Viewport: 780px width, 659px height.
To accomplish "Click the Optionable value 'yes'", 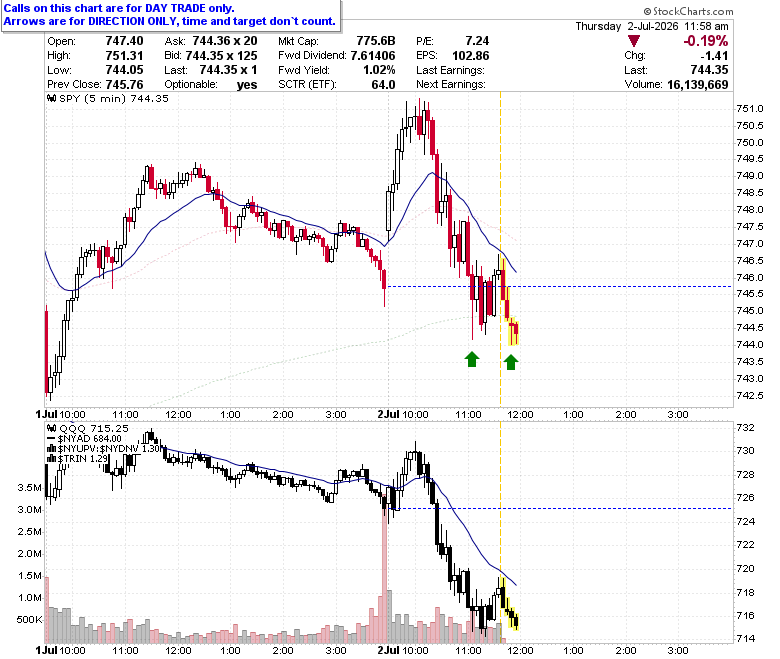I will click(x=247, y=85).
